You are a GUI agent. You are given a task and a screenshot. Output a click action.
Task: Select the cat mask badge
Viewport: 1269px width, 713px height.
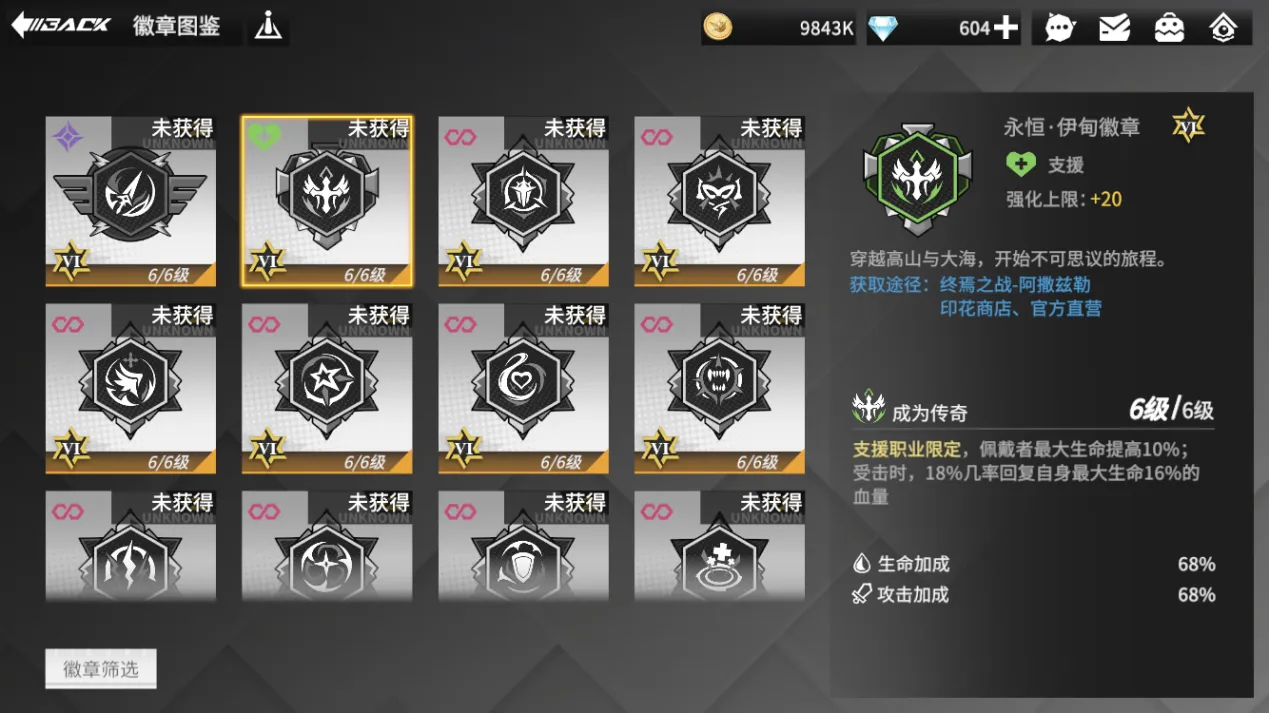[x=719, y=201]
